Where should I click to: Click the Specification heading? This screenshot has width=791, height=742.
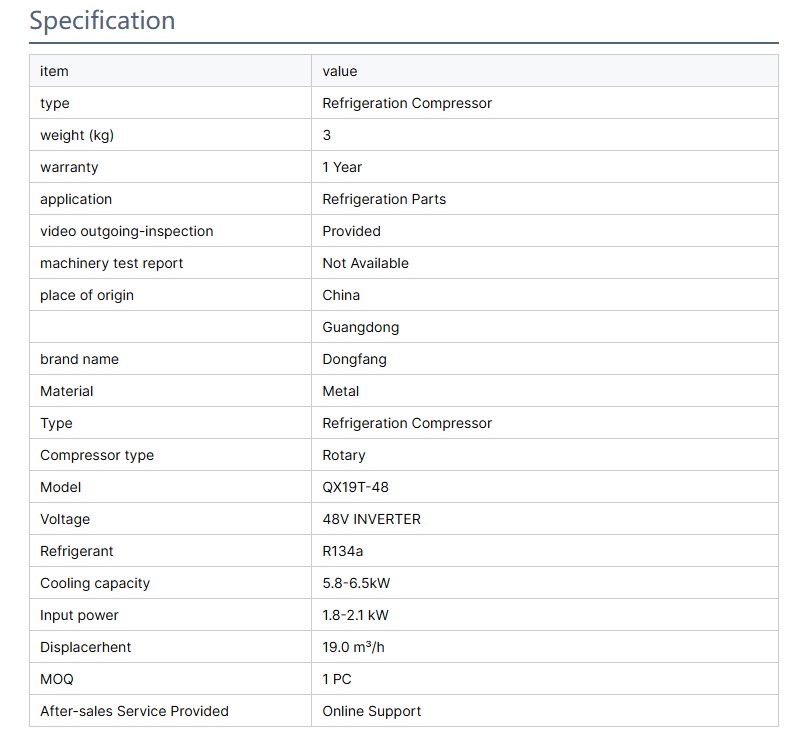pyautogui.click(x=102, y=21)
